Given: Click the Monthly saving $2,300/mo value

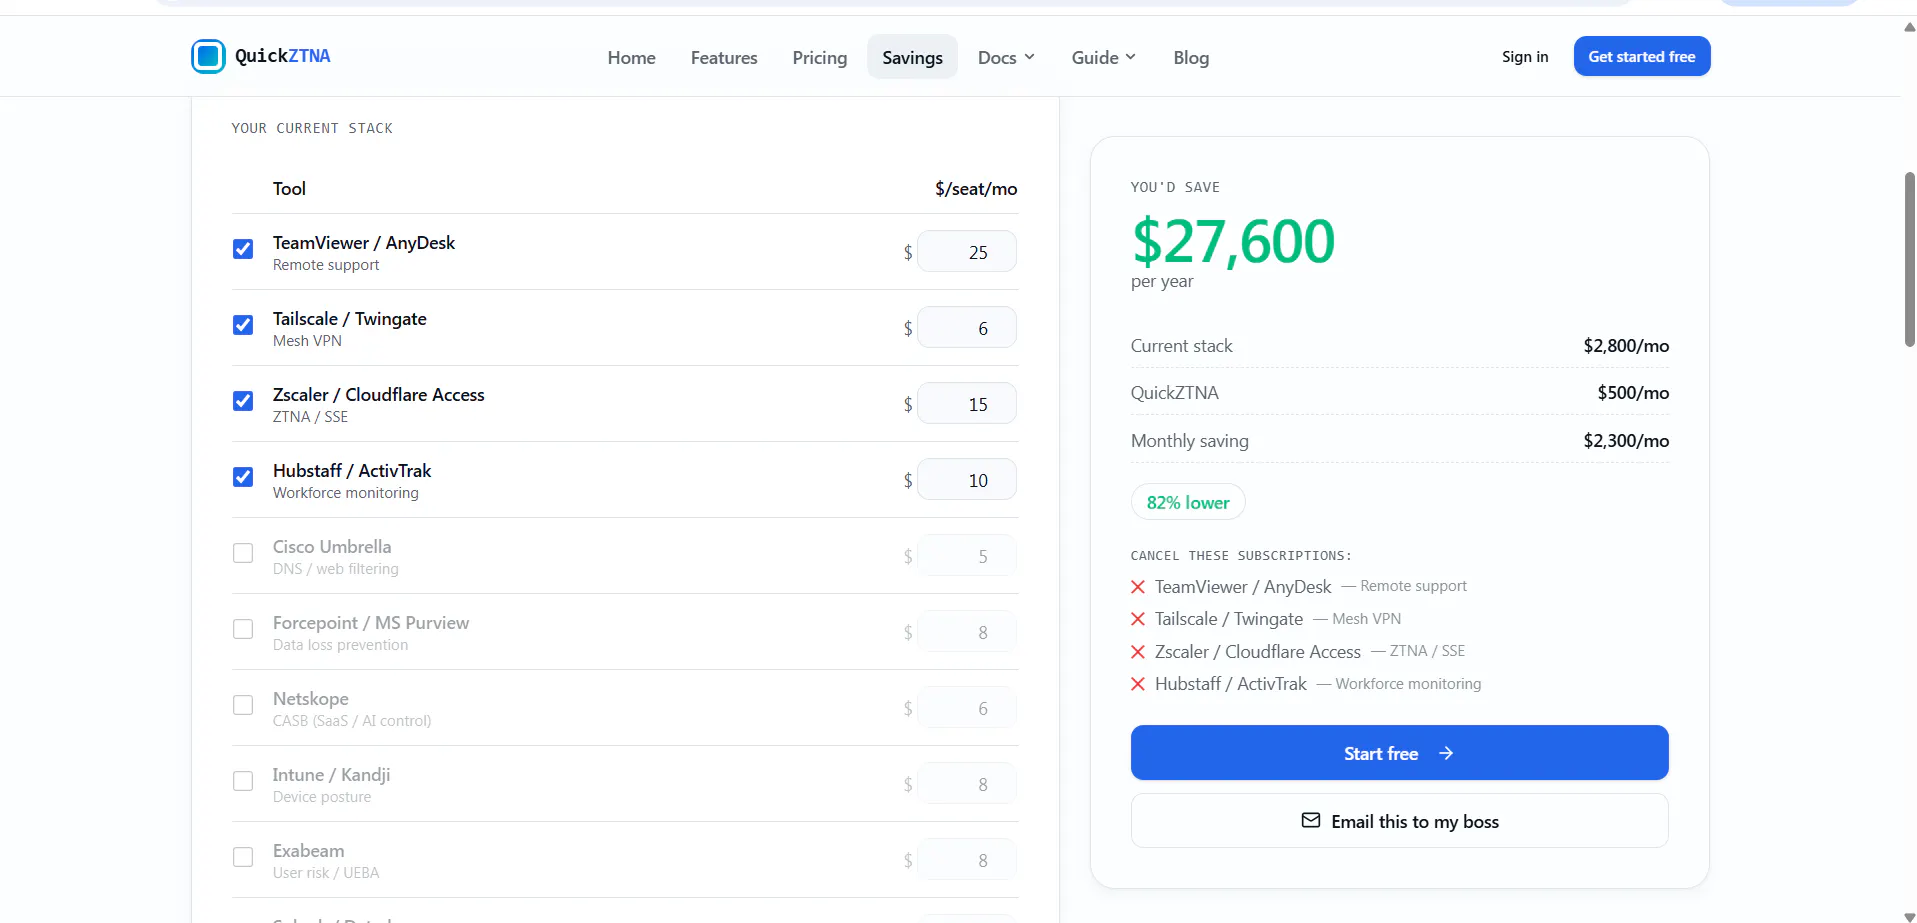Looking at the screenshot, I should tap(1626, 441).
